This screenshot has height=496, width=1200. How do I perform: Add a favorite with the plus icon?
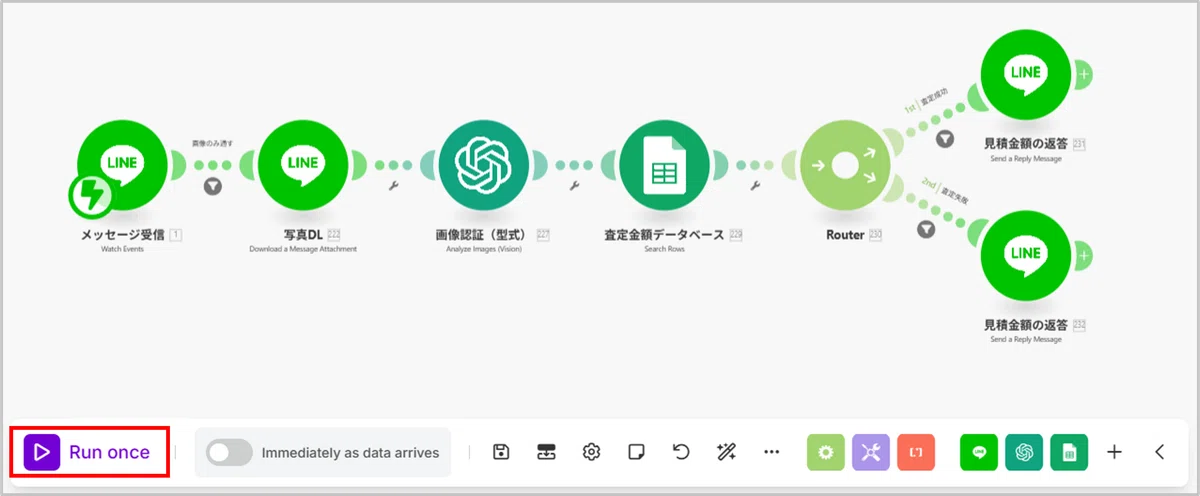1114,452
